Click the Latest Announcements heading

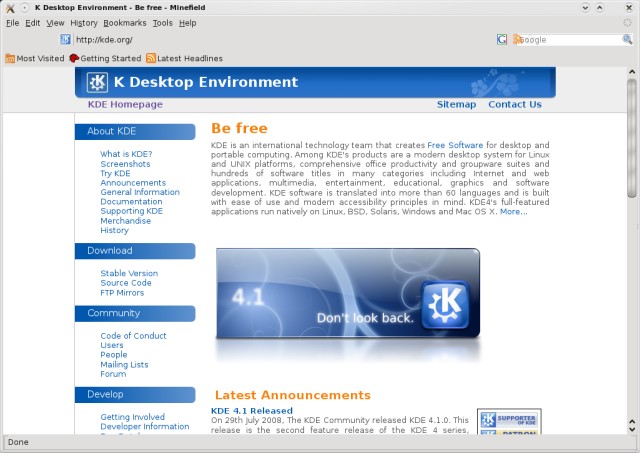click(293, 395)
